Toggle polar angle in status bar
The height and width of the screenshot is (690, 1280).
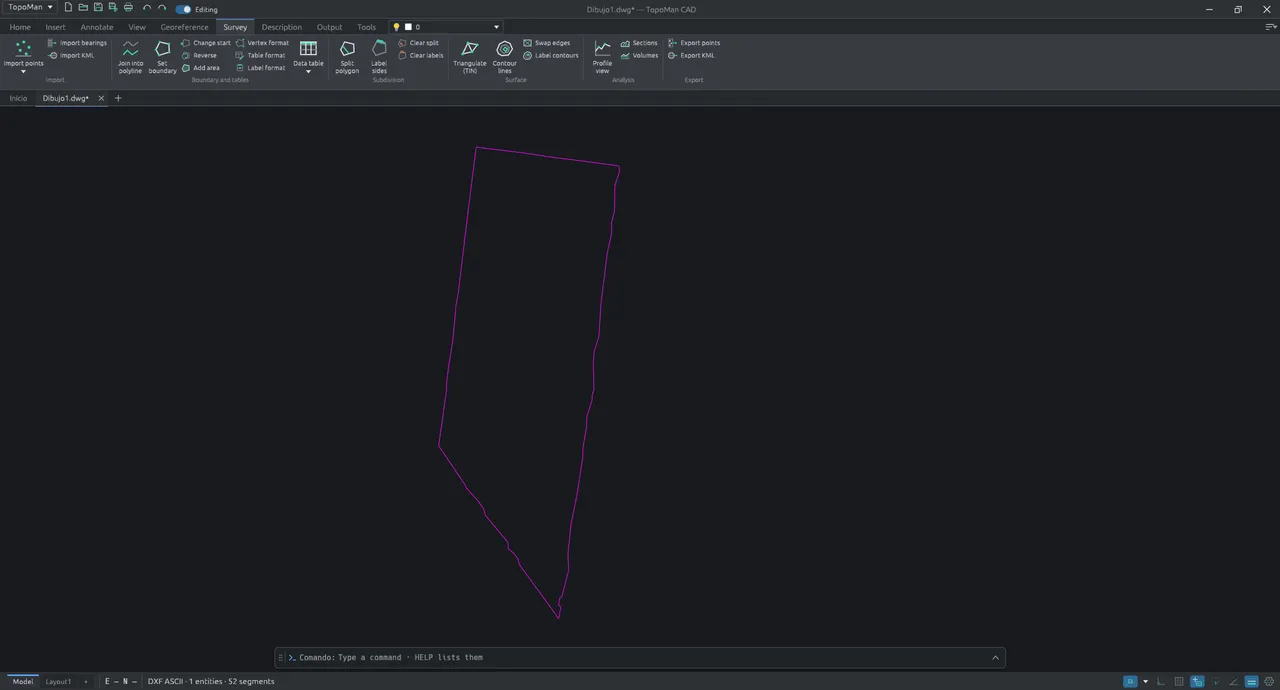tap(1233, 681)
